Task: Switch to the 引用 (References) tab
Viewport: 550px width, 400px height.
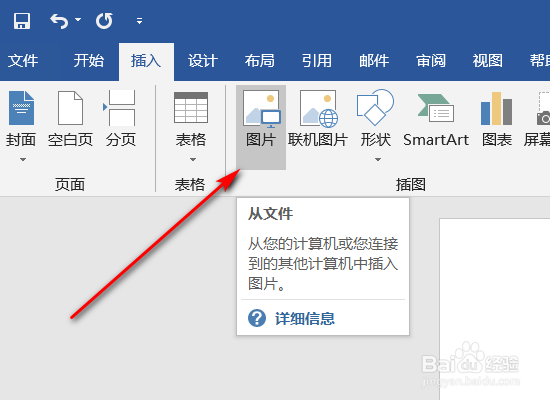Action: click(x=317, y=61)
